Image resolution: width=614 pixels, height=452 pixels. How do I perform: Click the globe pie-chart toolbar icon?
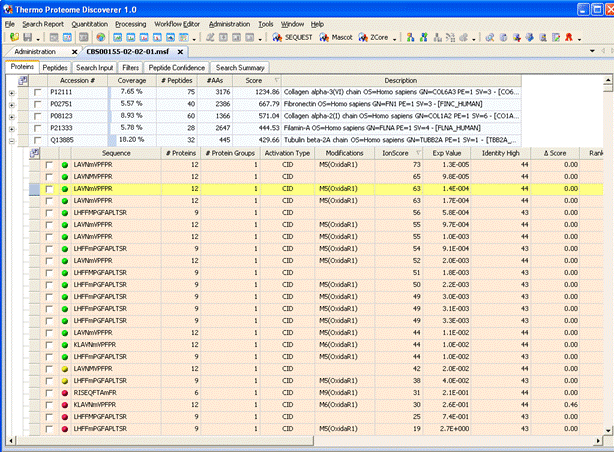point(101,38)
